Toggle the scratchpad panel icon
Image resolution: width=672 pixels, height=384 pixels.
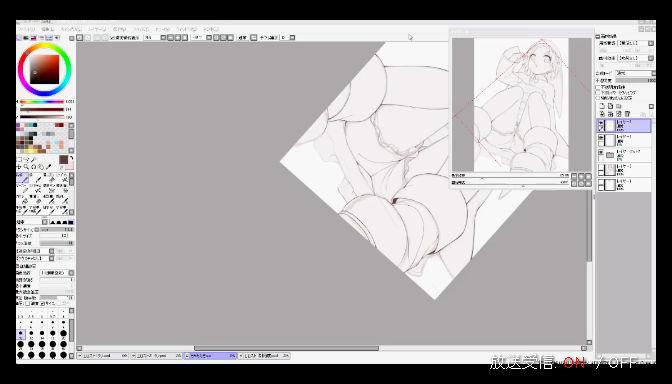coord(57,38)
